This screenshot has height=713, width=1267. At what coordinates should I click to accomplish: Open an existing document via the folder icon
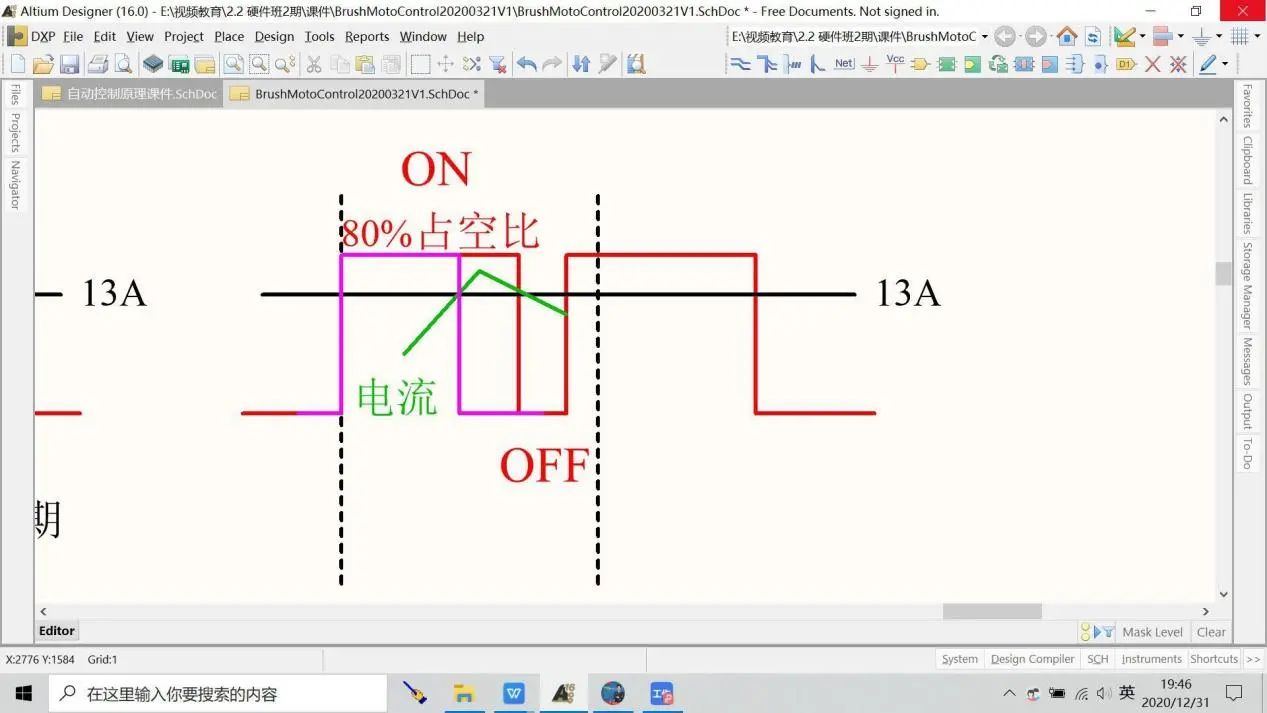(43, 64)
